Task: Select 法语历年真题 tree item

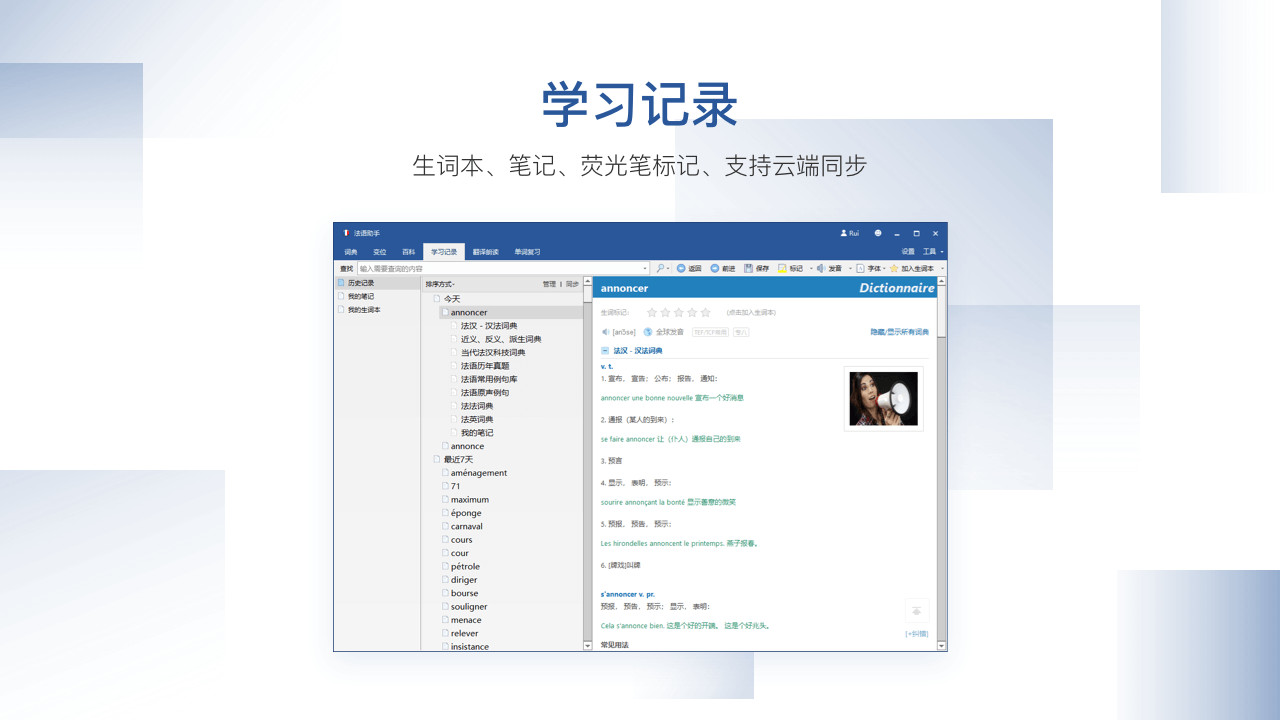Action: [x=485, y=366]
